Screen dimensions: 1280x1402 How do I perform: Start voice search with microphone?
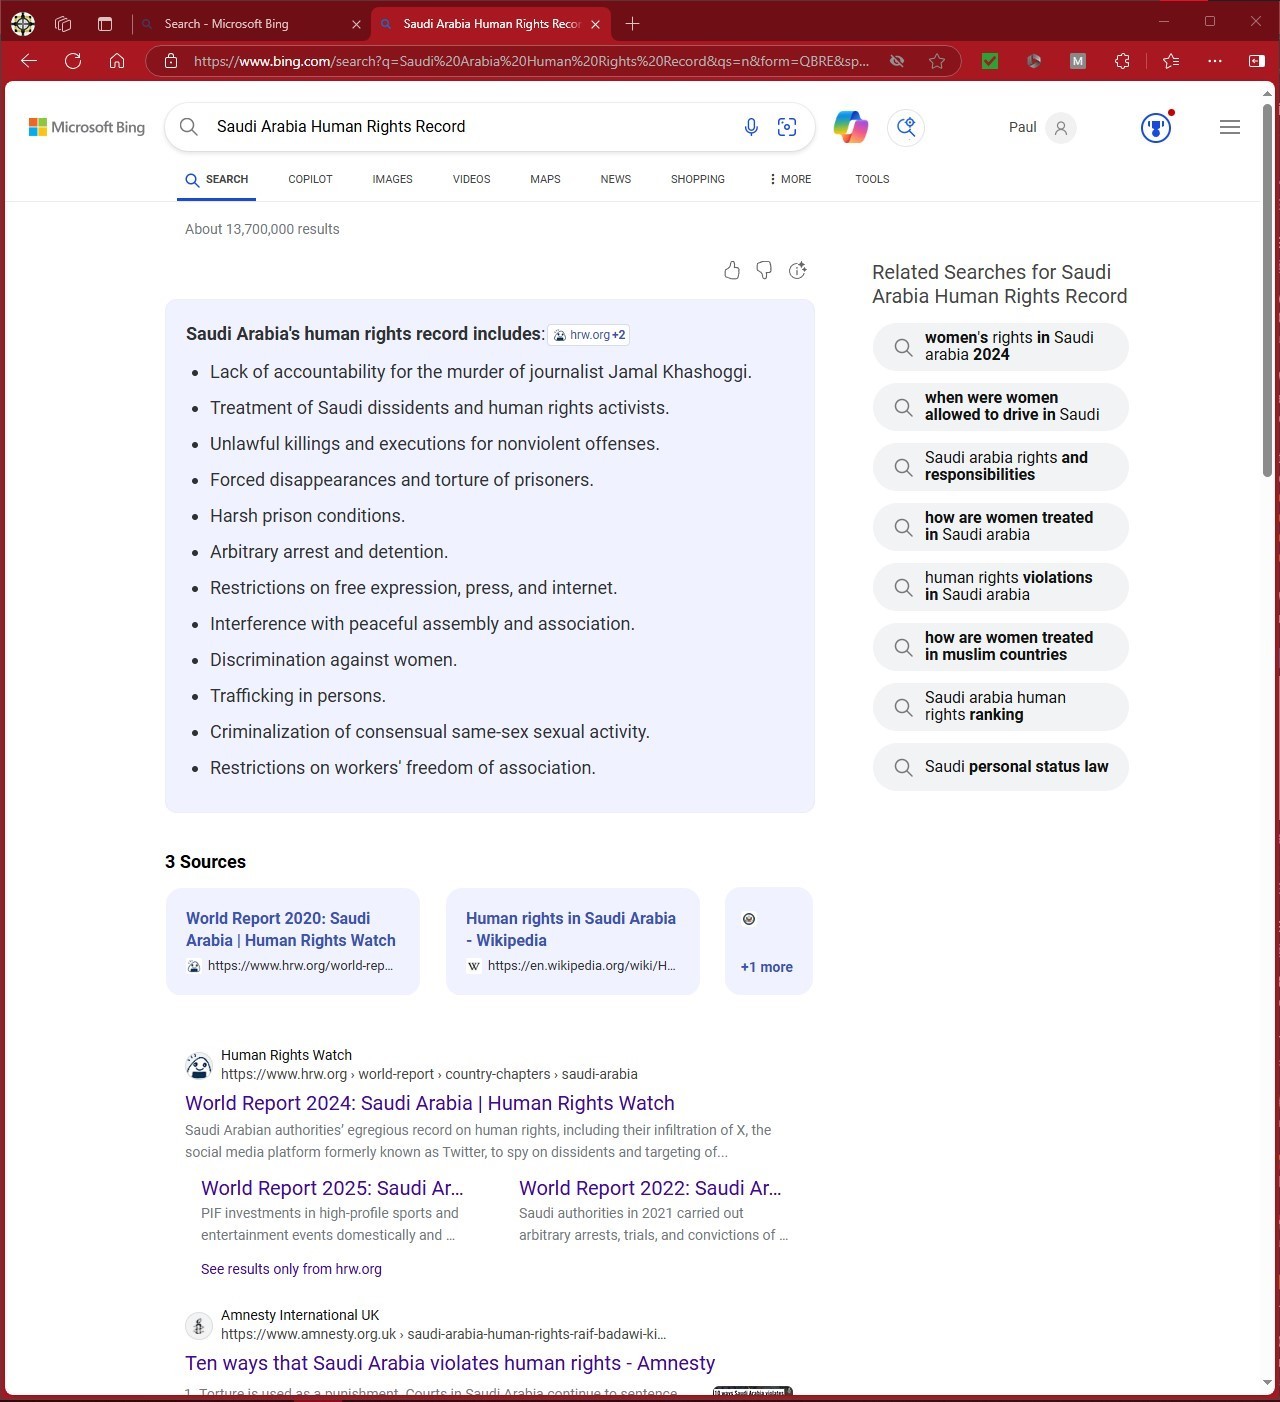[751, 127]
